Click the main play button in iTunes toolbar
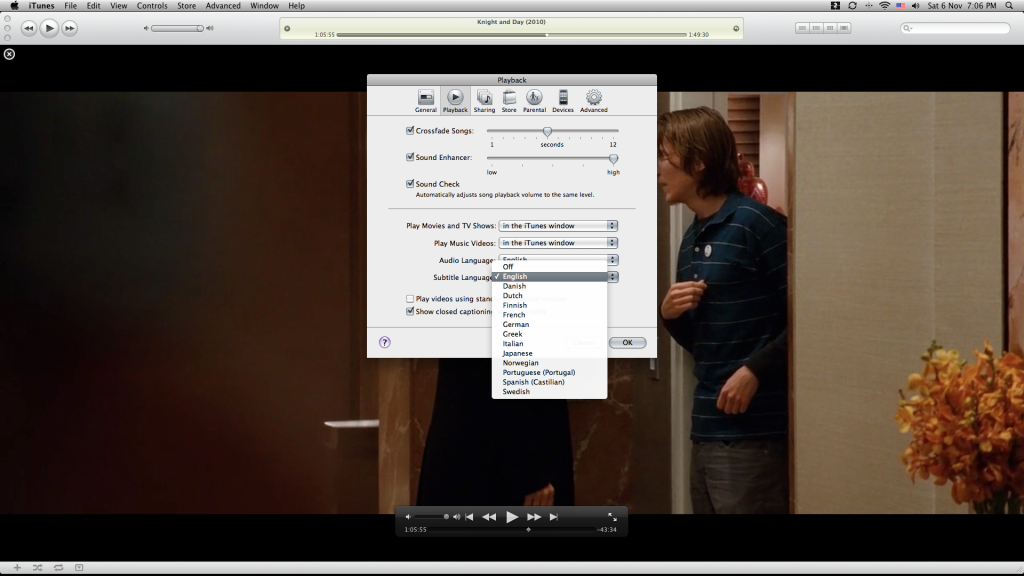1024x576 pixels. (49, 28)
